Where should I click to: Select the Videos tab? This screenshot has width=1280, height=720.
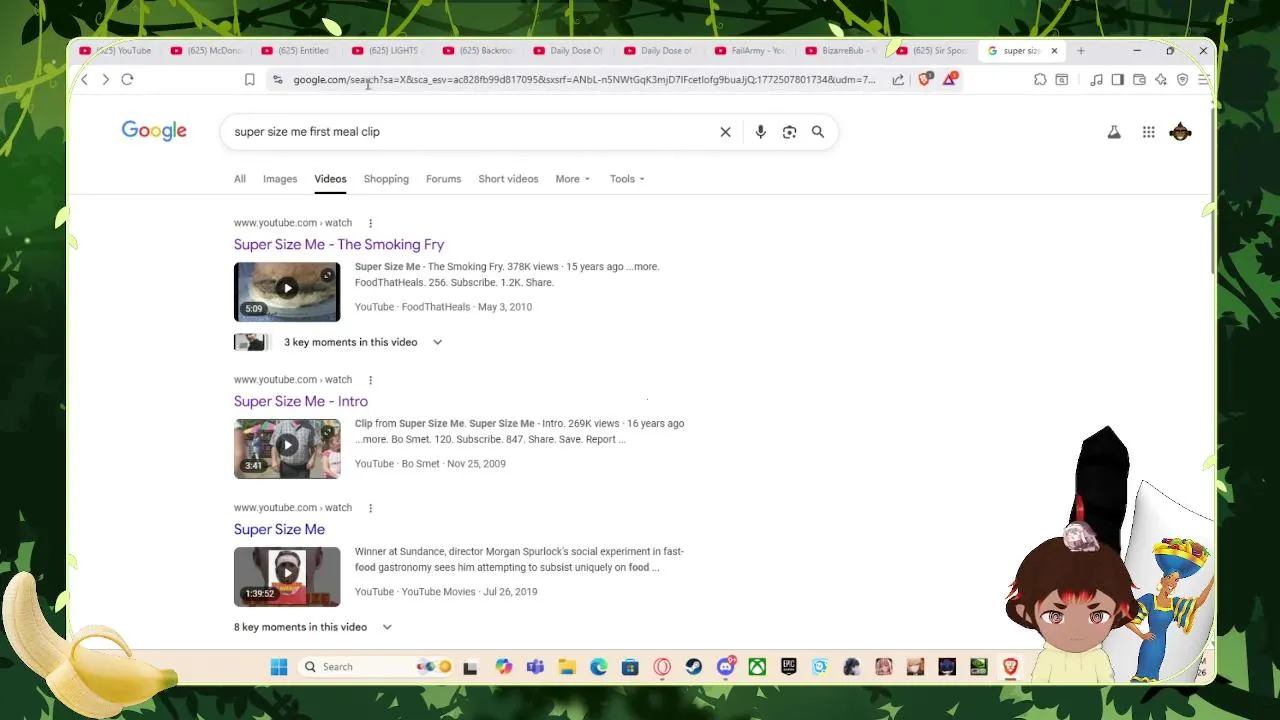click(330, 179)
